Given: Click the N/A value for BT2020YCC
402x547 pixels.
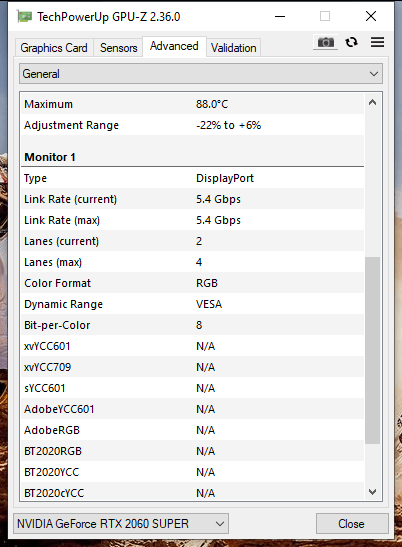Looking at the screenshot, I should (x=206, y=472).
